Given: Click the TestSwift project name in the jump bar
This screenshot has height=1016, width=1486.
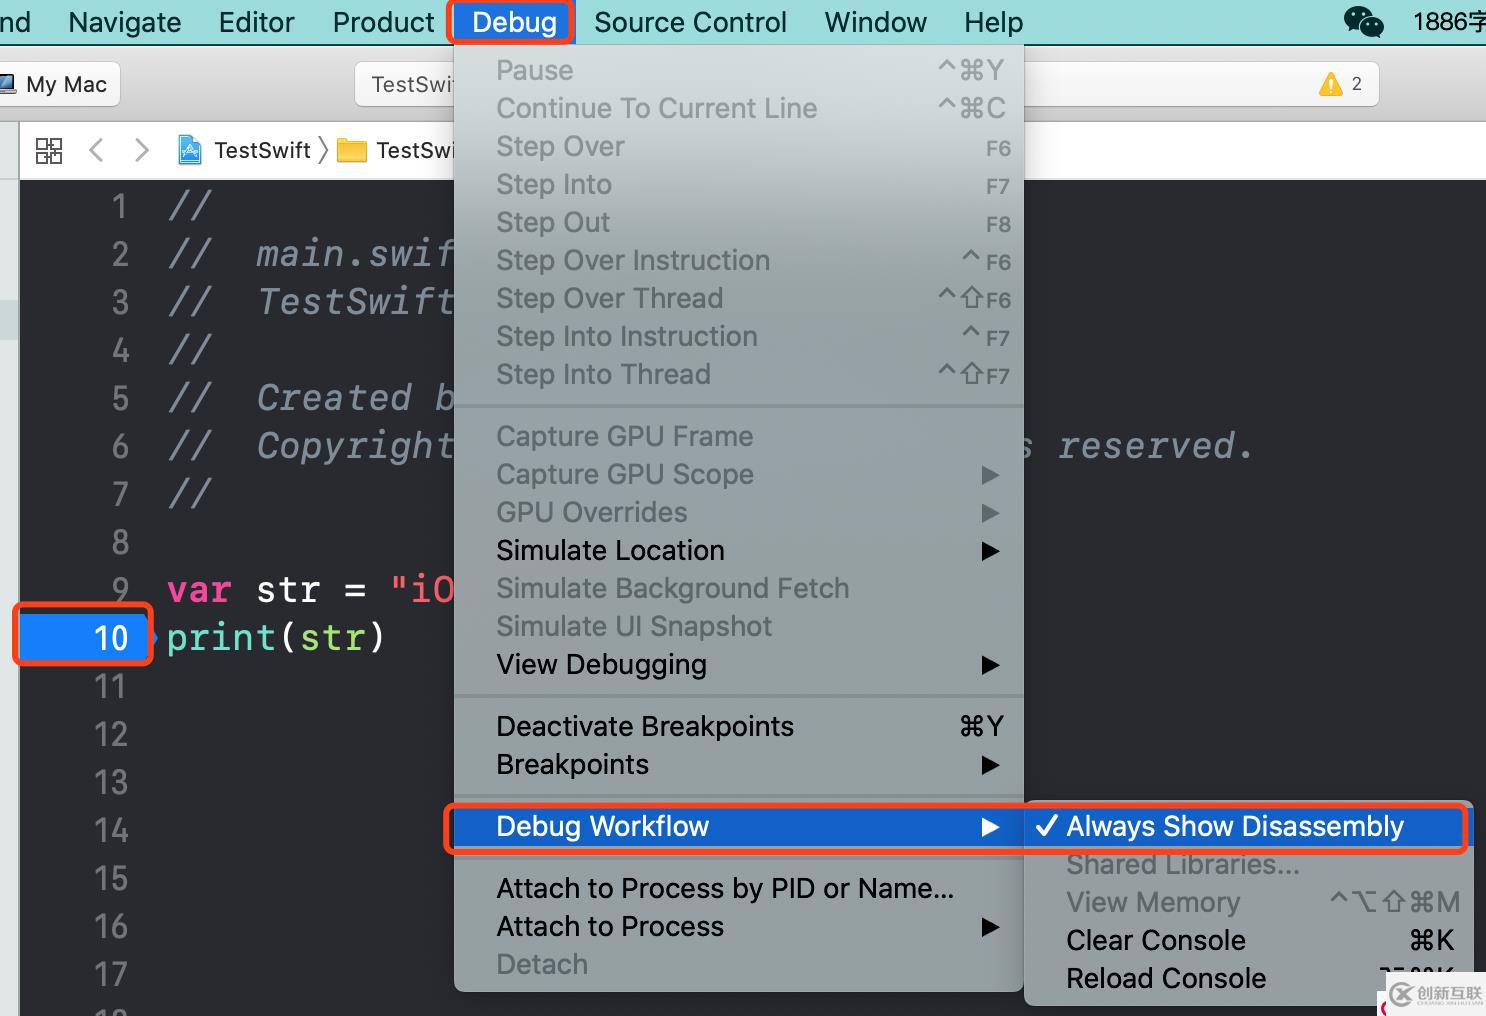Looking at the screenshot, I should pos(262,150).
